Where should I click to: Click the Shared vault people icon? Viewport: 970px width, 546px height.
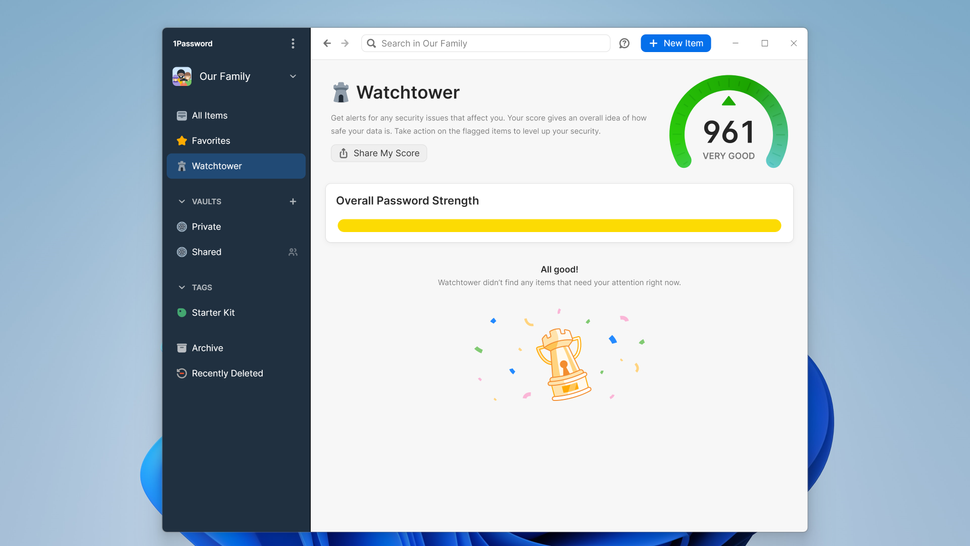pos(293,252)
